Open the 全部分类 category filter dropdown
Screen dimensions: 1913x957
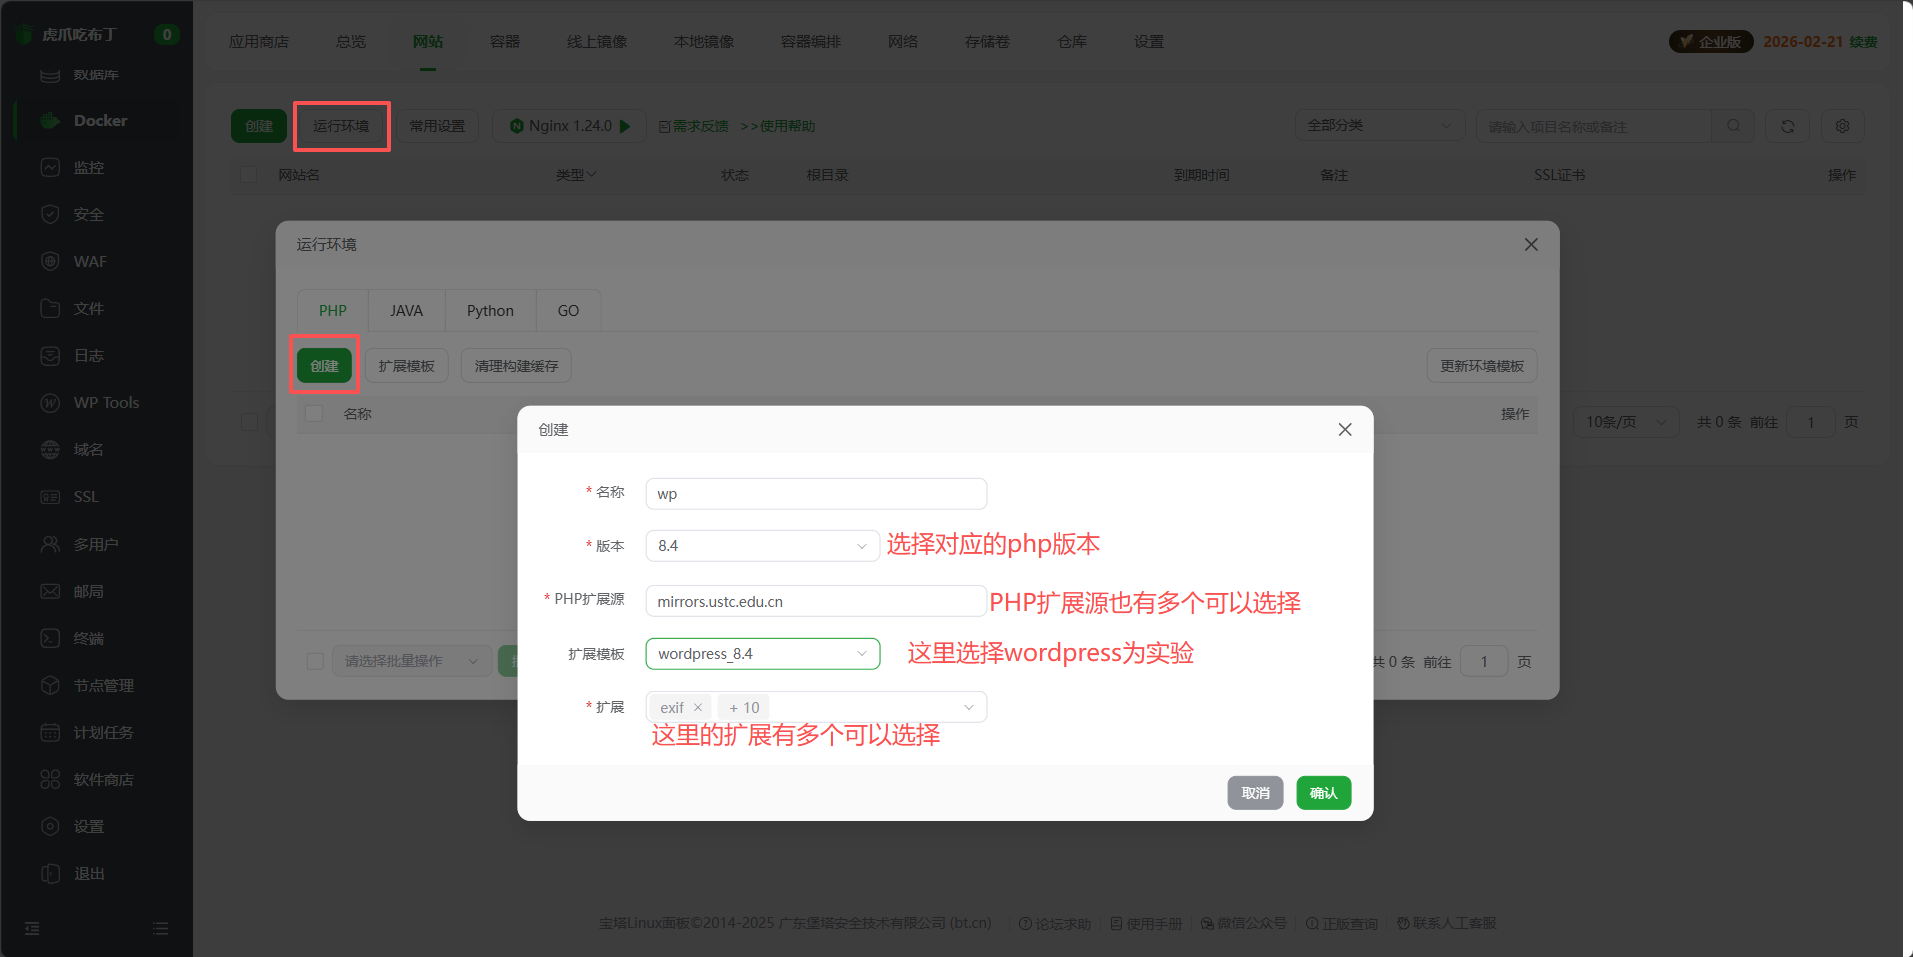(1378, 126)
